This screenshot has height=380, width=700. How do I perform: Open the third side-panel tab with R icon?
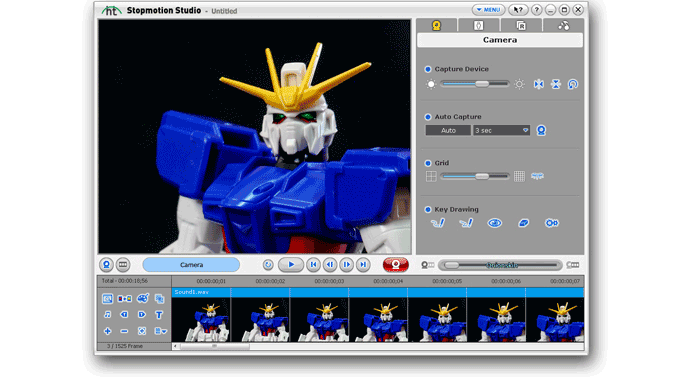(x=521, y=25)
